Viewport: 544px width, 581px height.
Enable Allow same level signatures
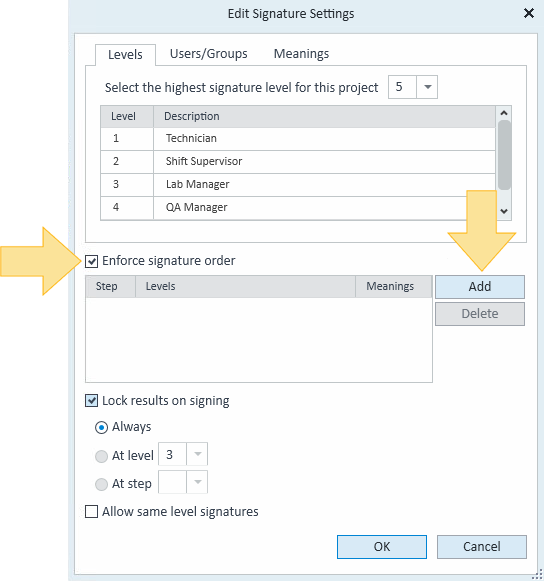pyautogui.click(x=92, y=512)
